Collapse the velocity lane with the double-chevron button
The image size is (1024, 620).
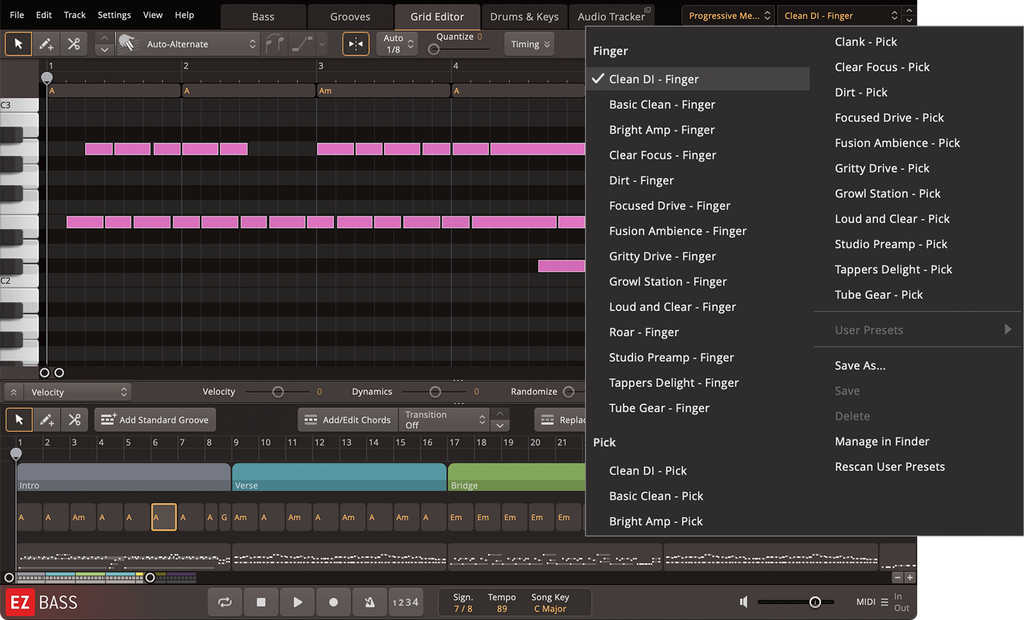(x=13, y=392)
